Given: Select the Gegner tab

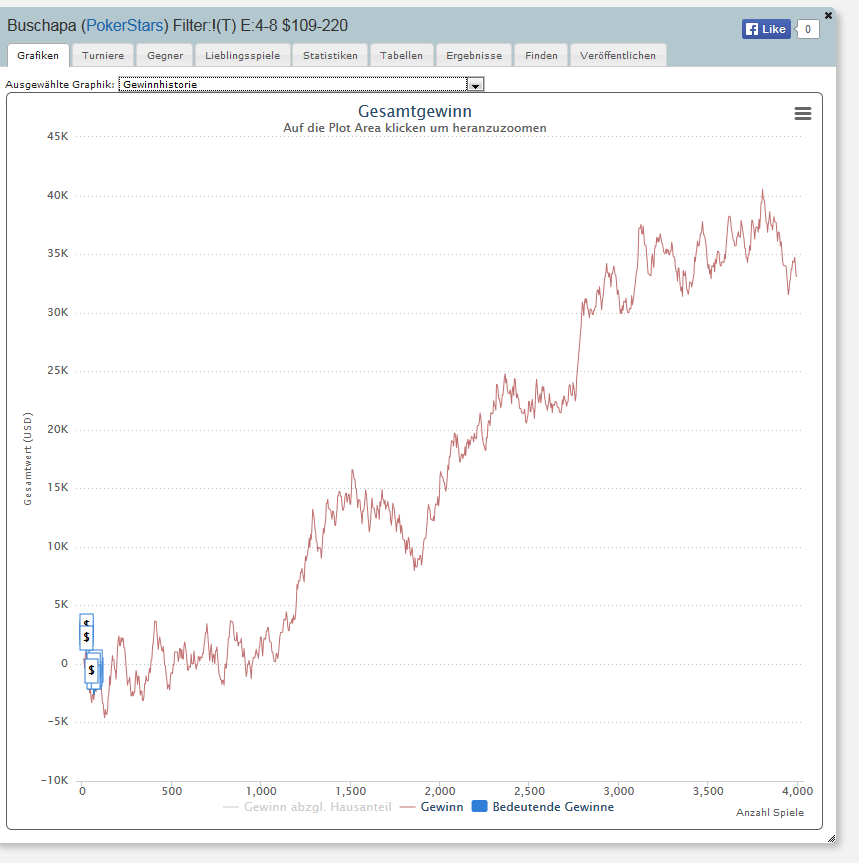Looking at the screenshot, I should (x=165, y=56).
